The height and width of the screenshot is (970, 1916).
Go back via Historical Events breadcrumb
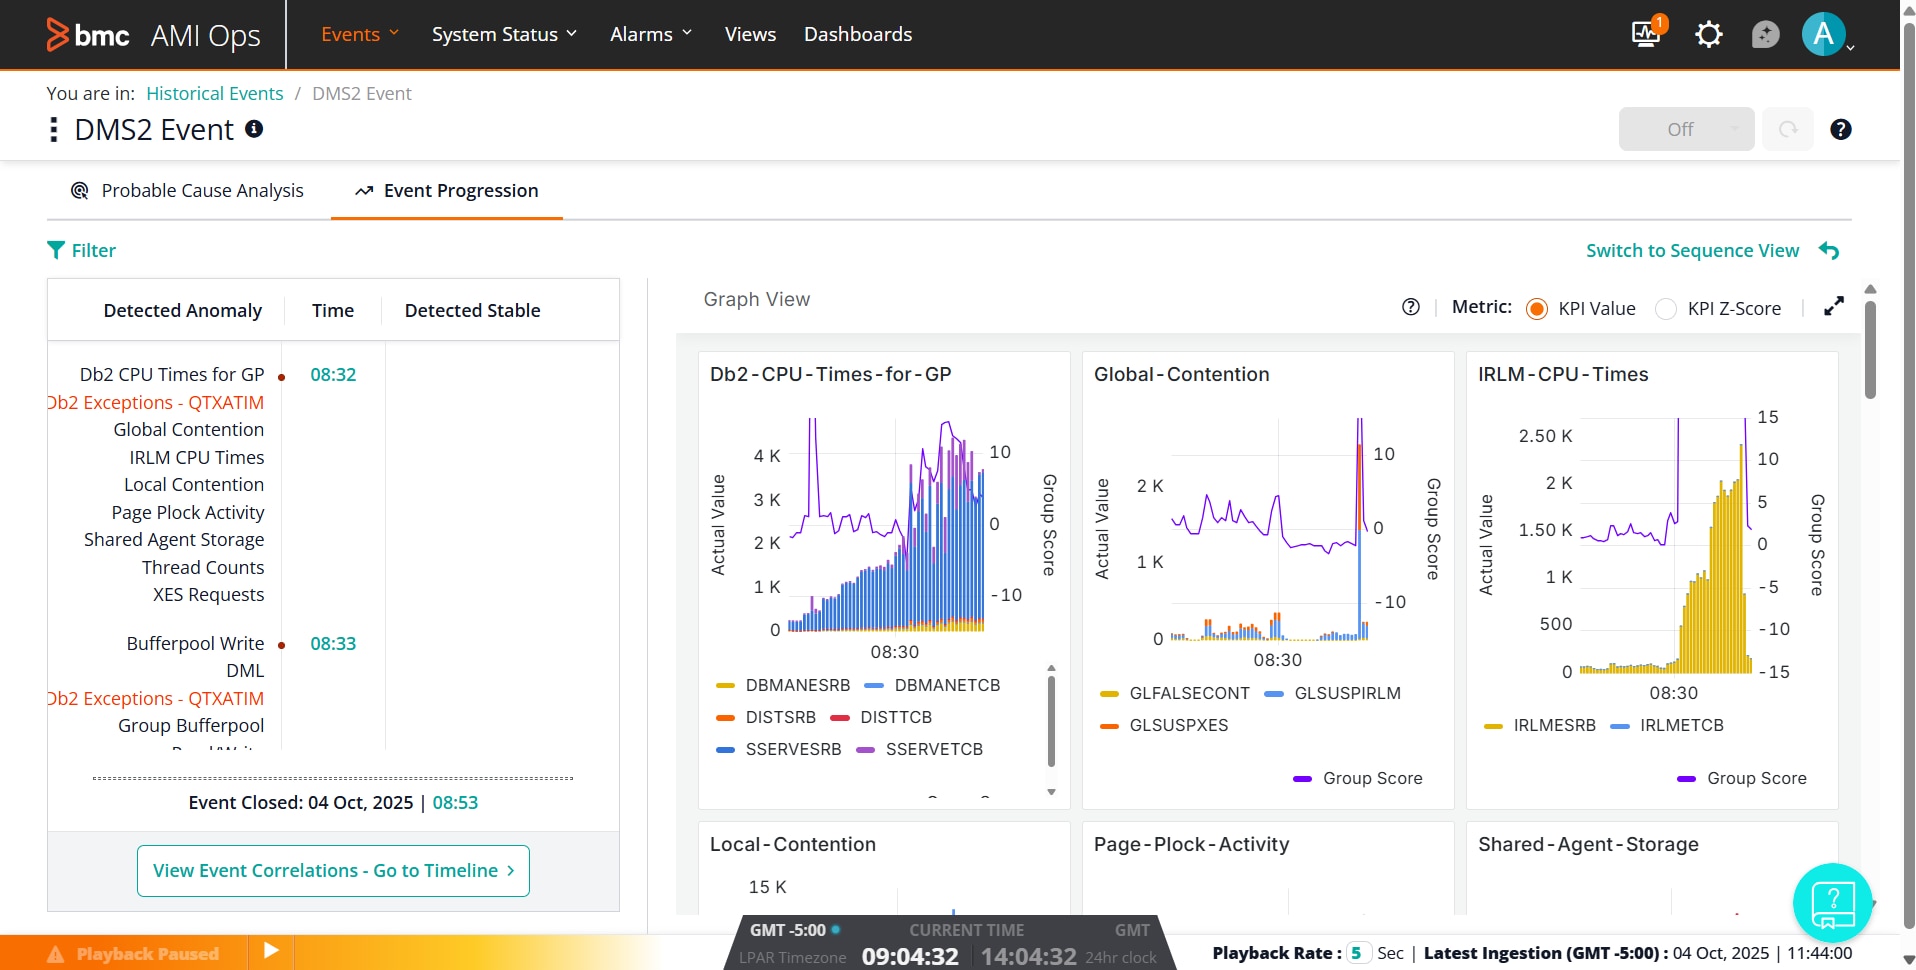click(214, 93)
